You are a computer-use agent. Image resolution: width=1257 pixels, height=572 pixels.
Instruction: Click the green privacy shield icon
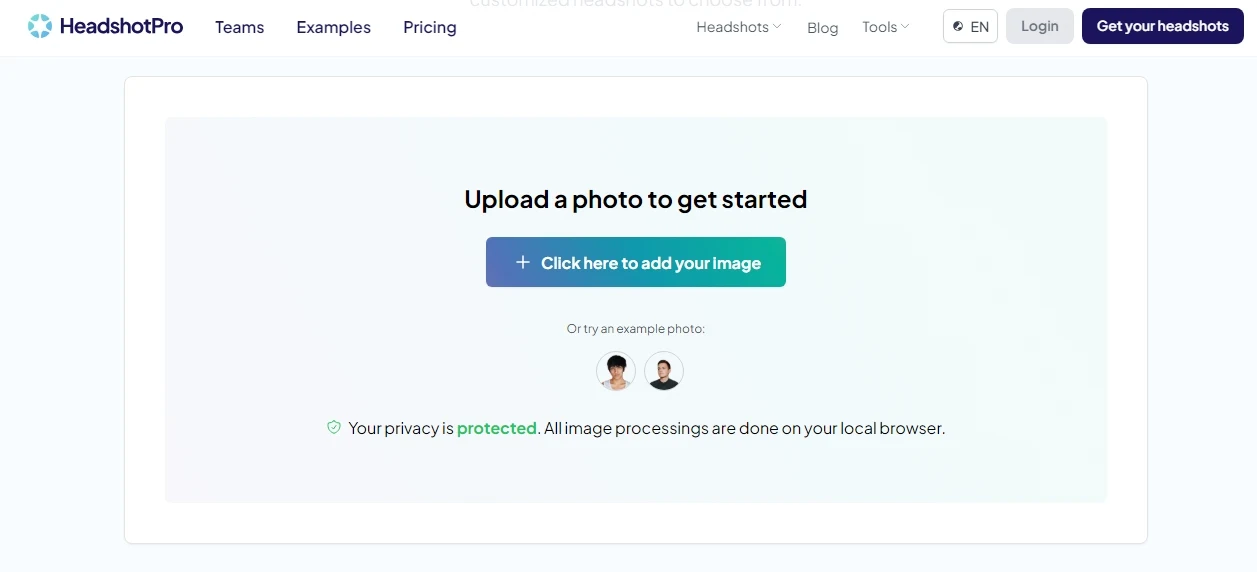click(x=334, y=427)
